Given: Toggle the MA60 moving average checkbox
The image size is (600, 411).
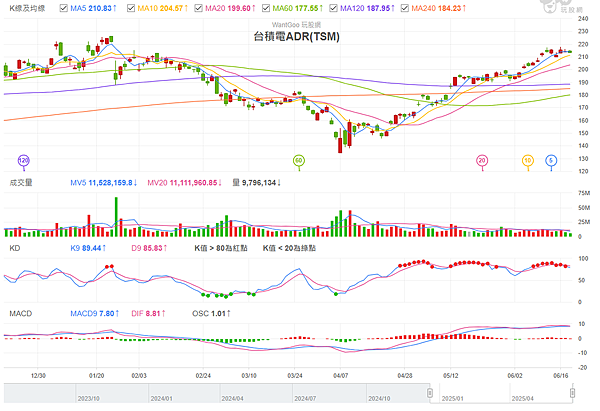Looking at the screenshot, I should point(266,8).
